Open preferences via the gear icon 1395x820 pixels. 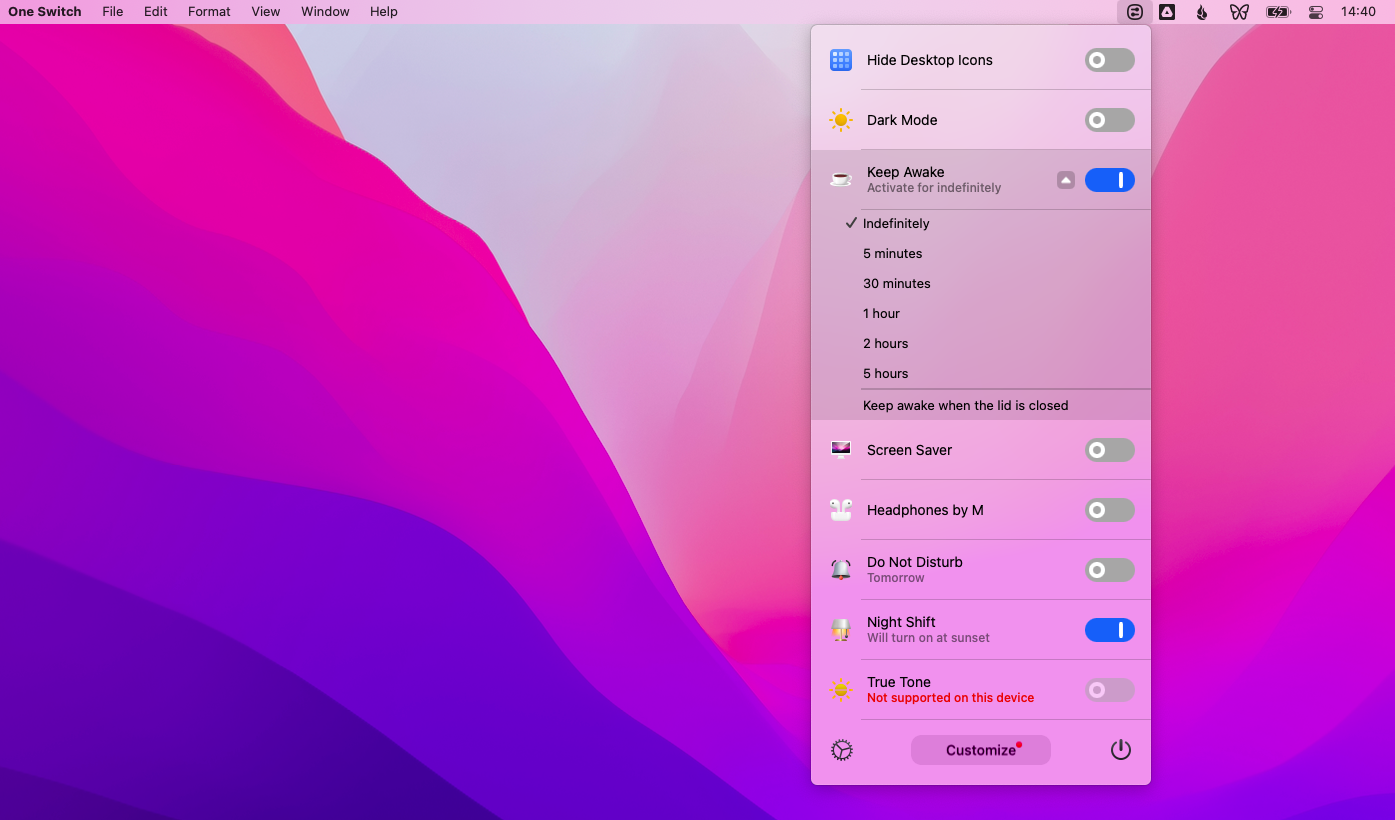[842, 750]
